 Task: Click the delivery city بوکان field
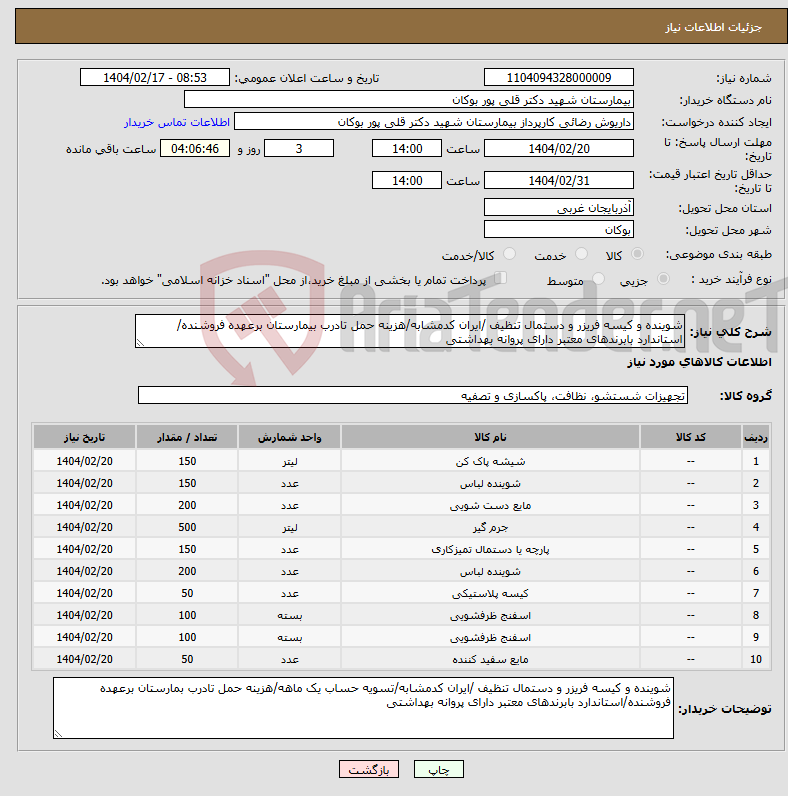coord(559,229)
